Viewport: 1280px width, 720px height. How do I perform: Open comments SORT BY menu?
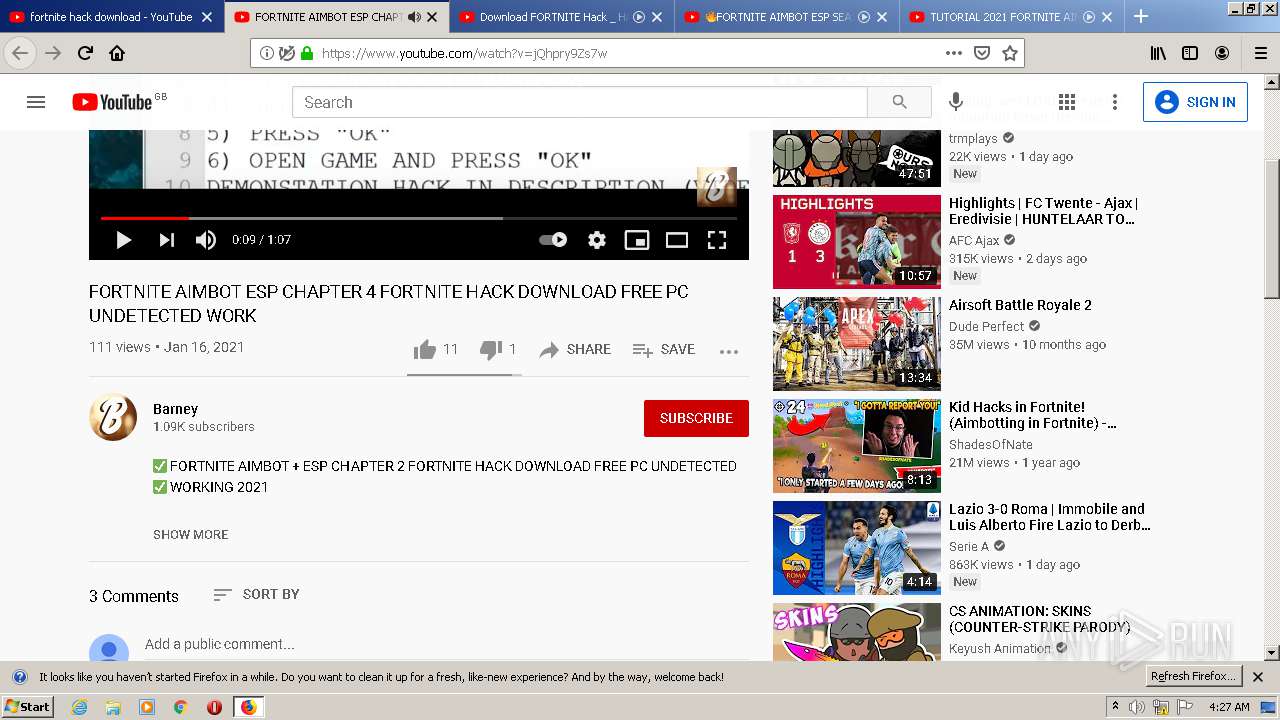click(x=256, y=594)
